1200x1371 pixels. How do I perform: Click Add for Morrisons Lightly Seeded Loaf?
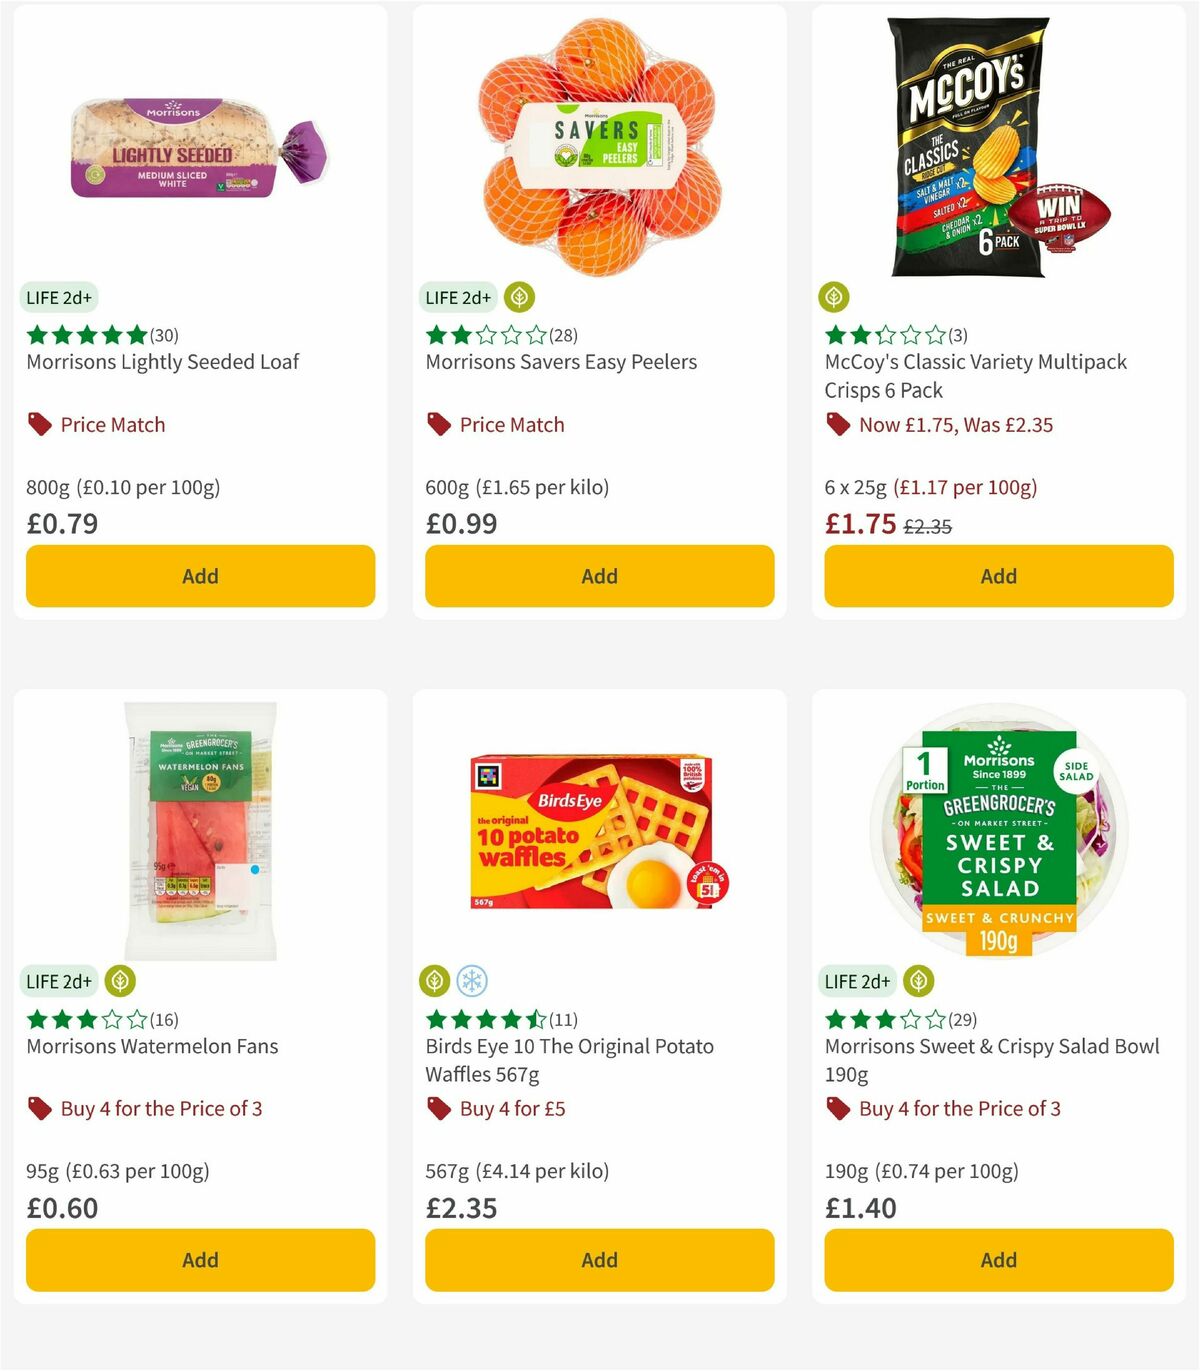coord(200,576)
